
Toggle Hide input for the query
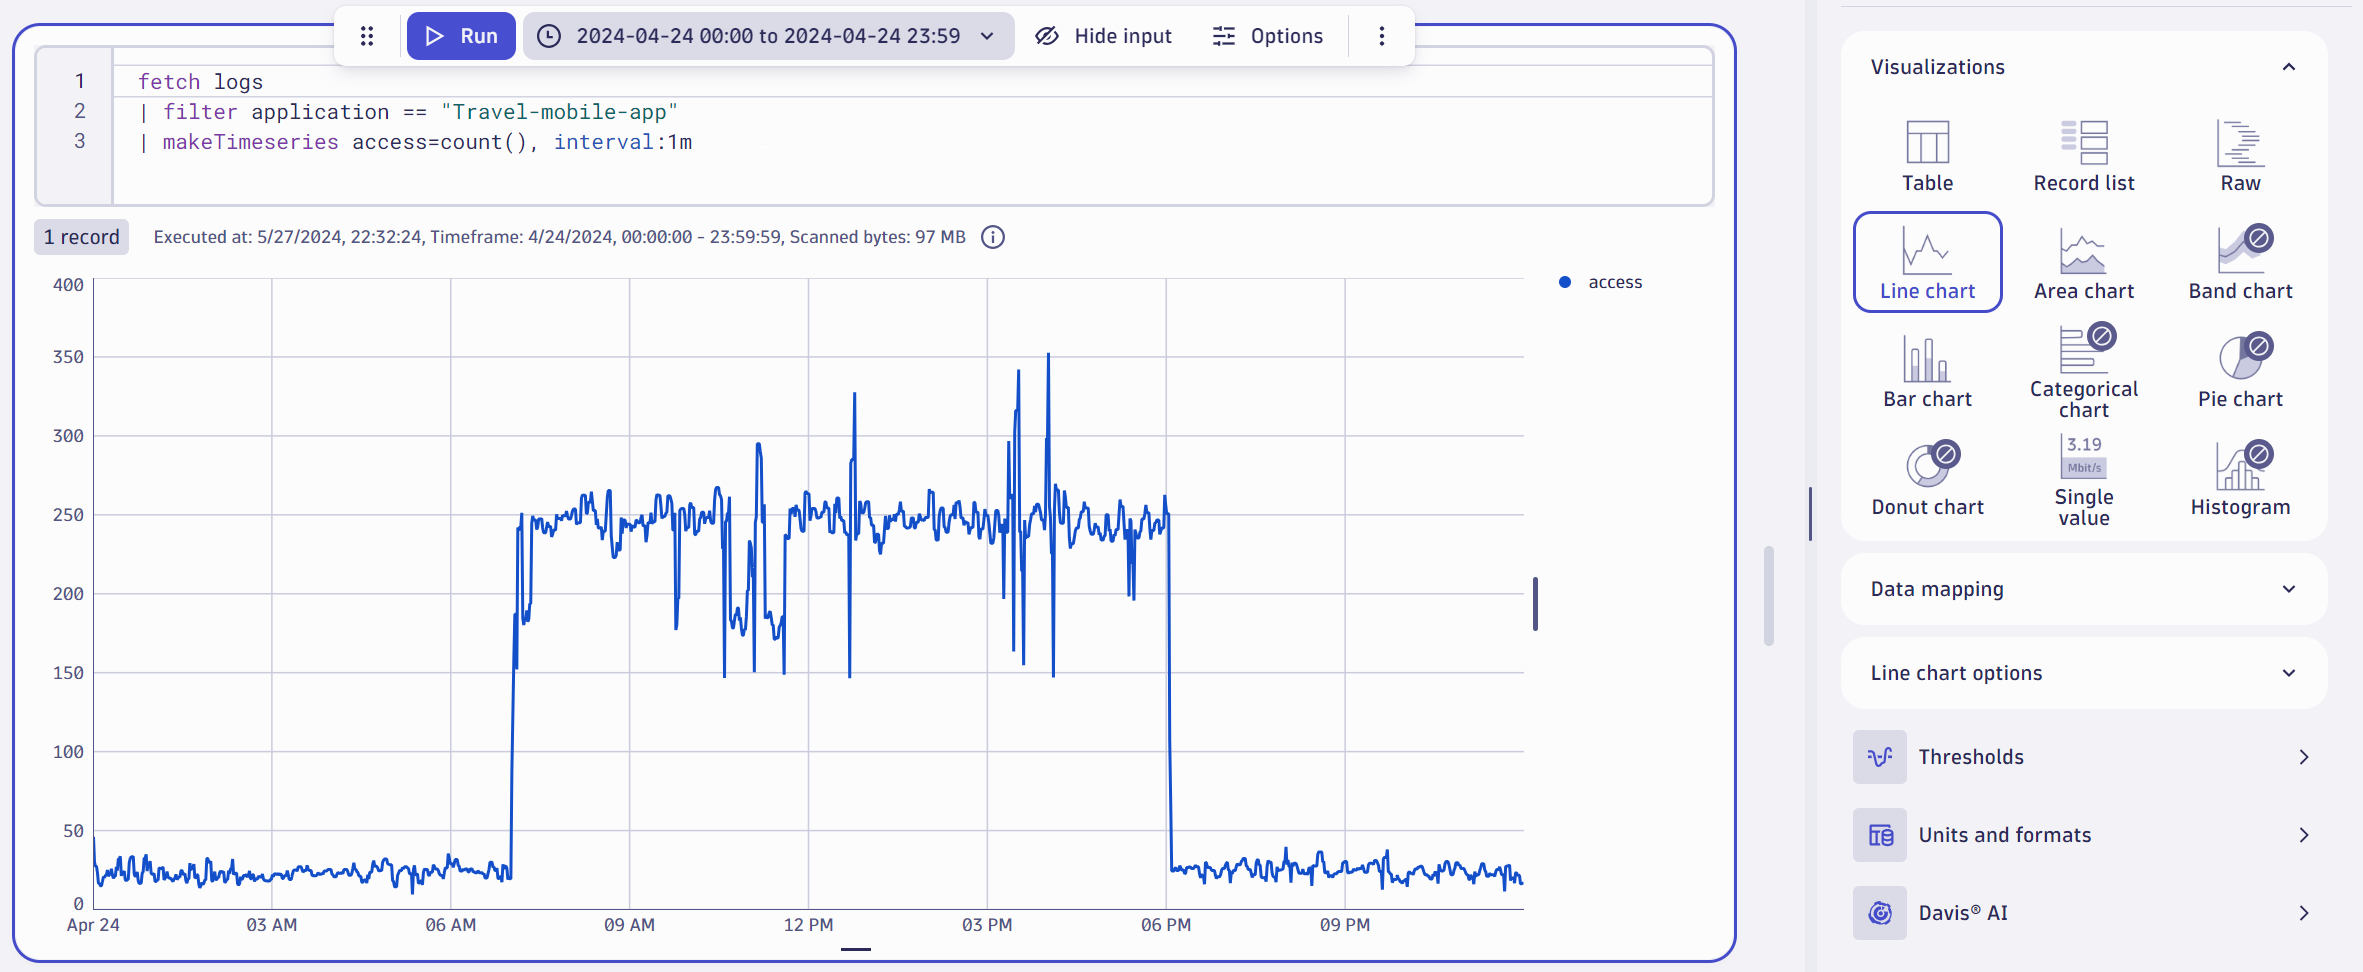(1103, 35)
